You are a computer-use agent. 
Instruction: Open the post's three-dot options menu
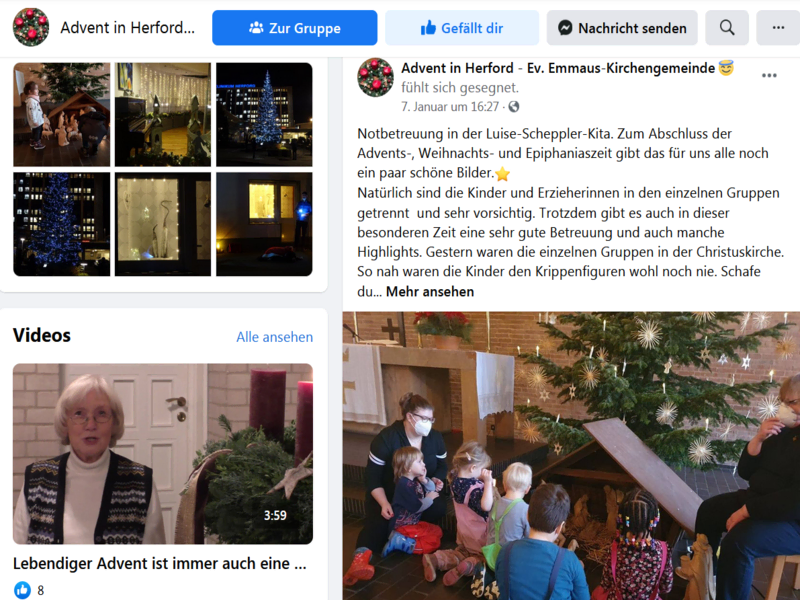tap(769, 76)
